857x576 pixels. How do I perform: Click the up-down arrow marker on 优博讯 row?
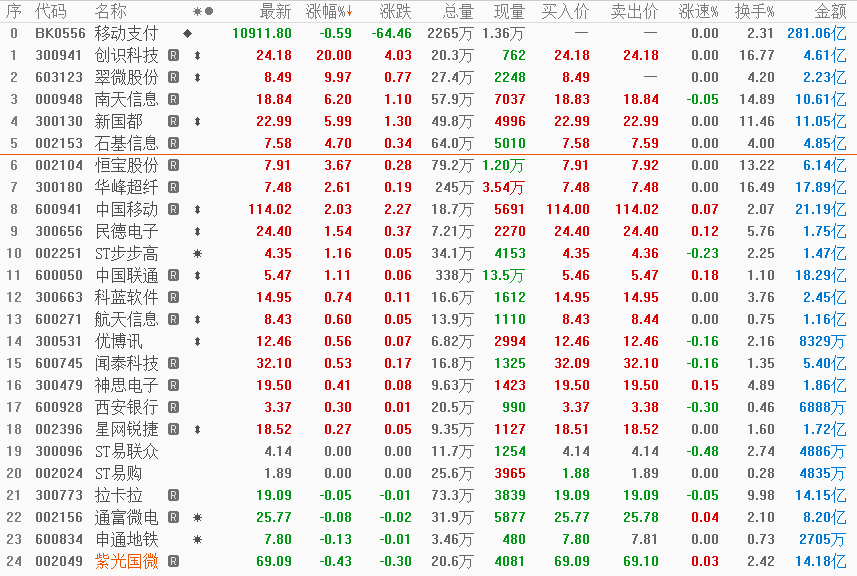[x=197, y=341]
